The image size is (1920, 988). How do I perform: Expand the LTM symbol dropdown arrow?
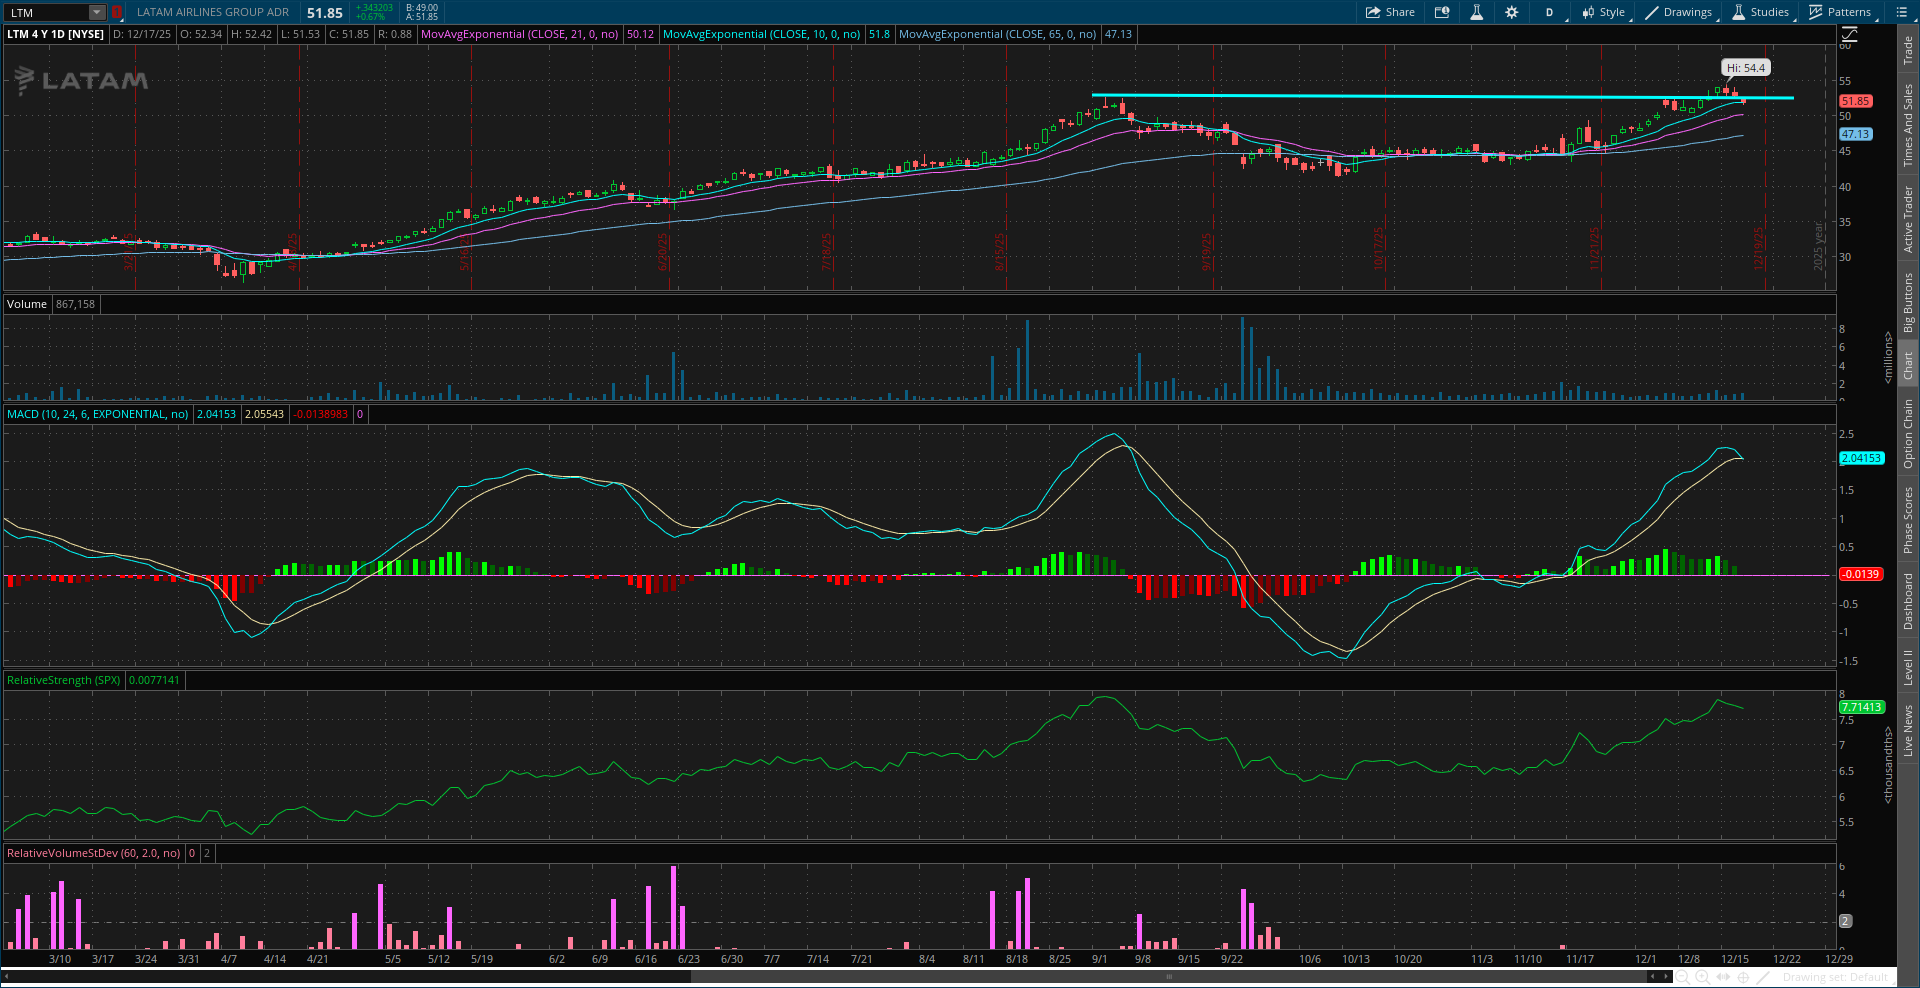97,12
